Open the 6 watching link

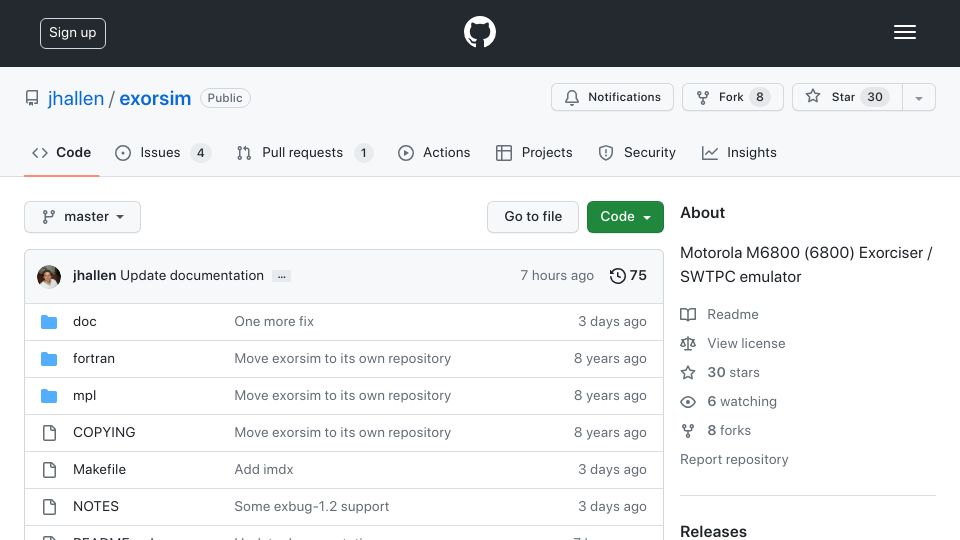pos(741,402)
